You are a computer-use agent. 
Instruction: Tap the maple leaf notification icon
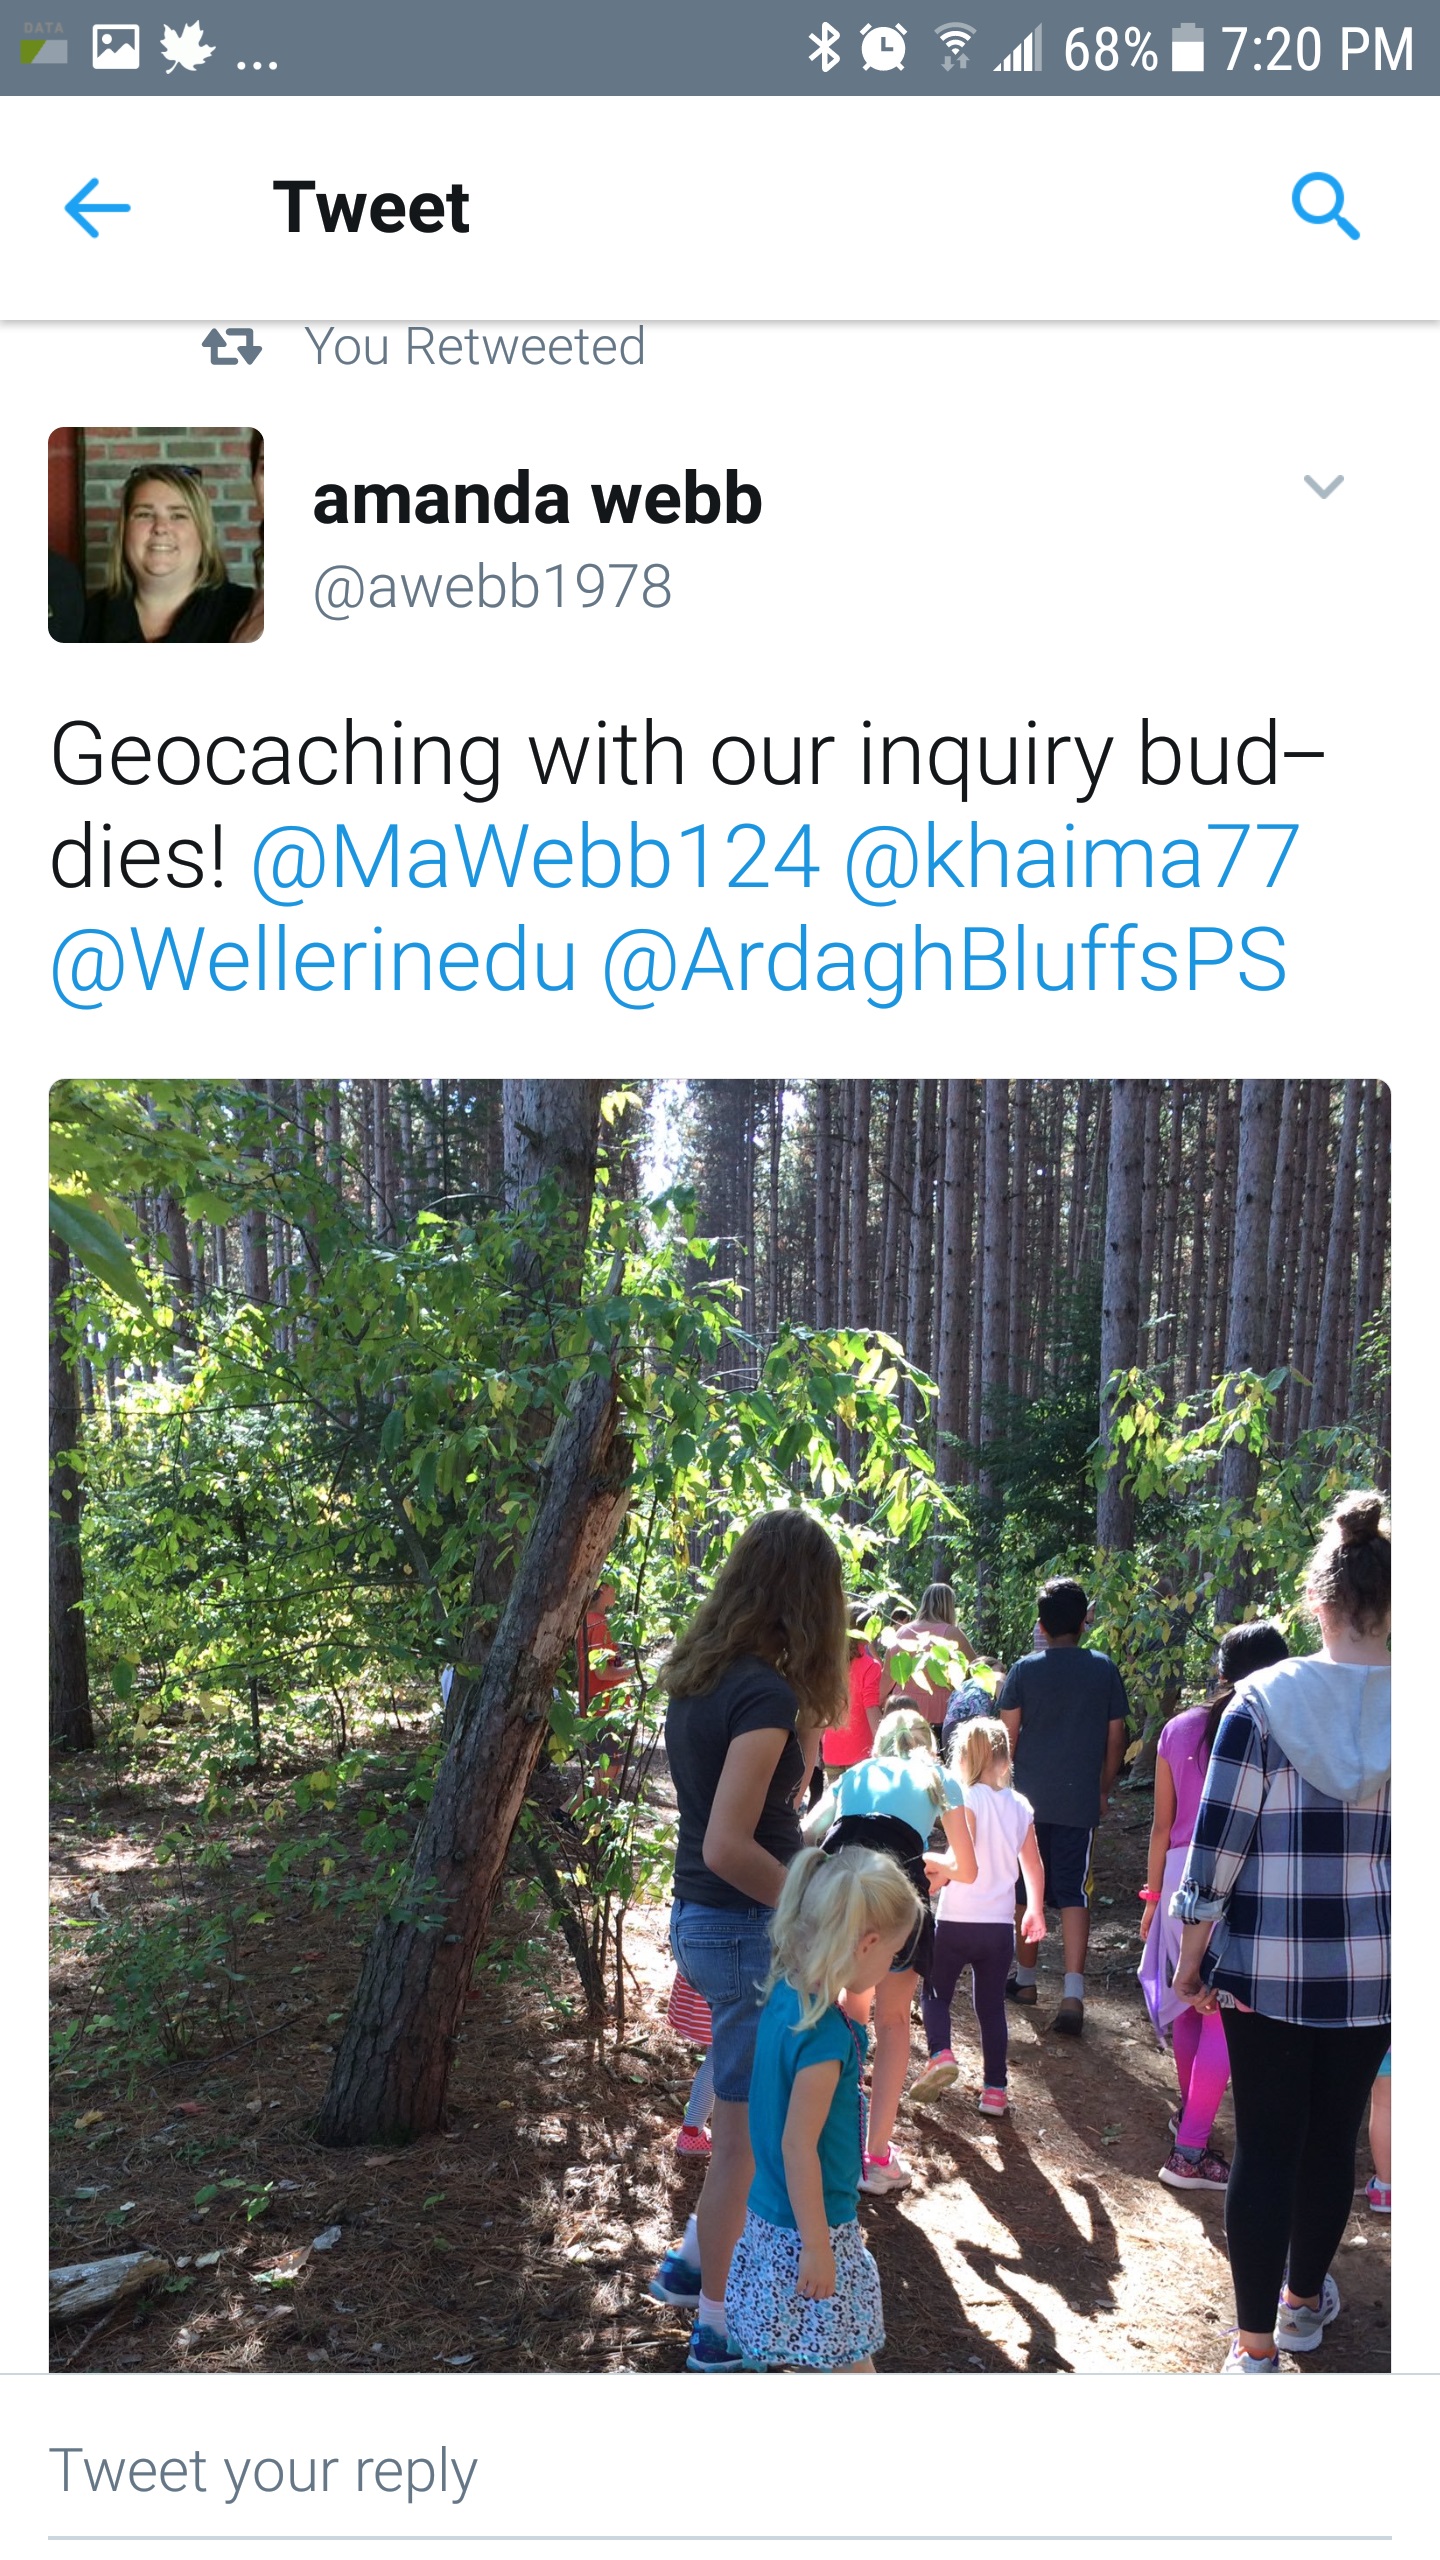point(188,48)
